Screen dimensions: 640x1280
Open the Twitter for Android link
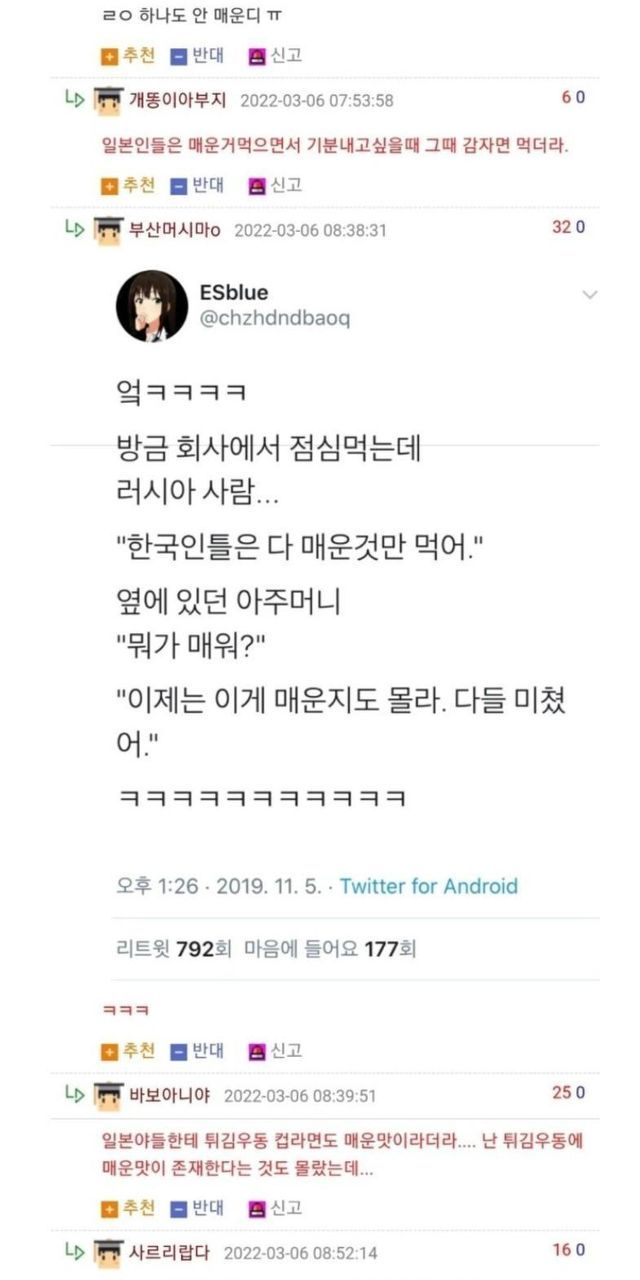429,886
